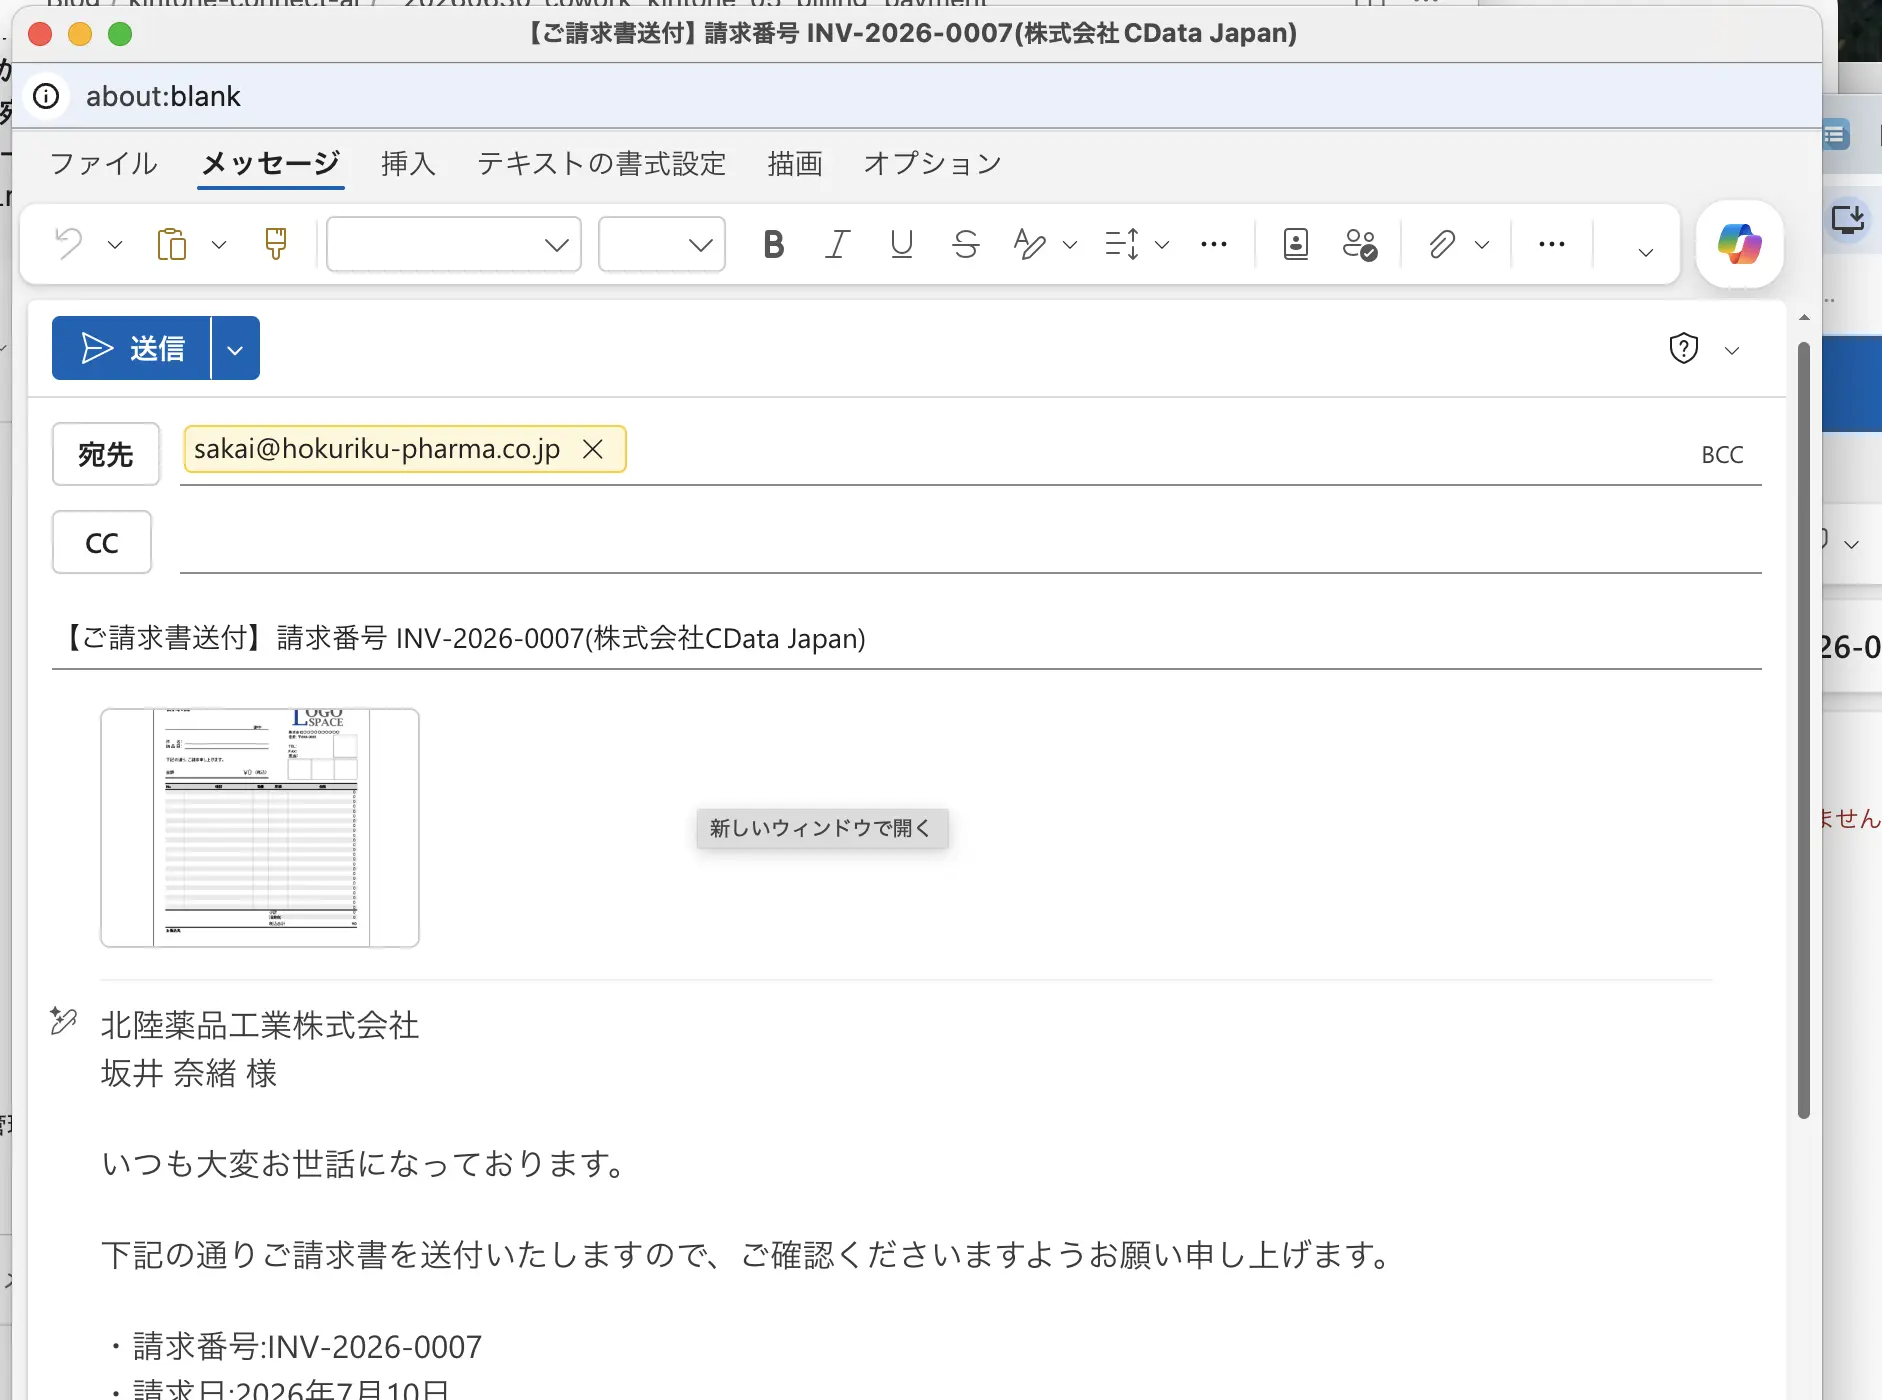Click the attach file paperclip icon
This screenshot has height=1400, width=1882.
(x=1441, y=244)
